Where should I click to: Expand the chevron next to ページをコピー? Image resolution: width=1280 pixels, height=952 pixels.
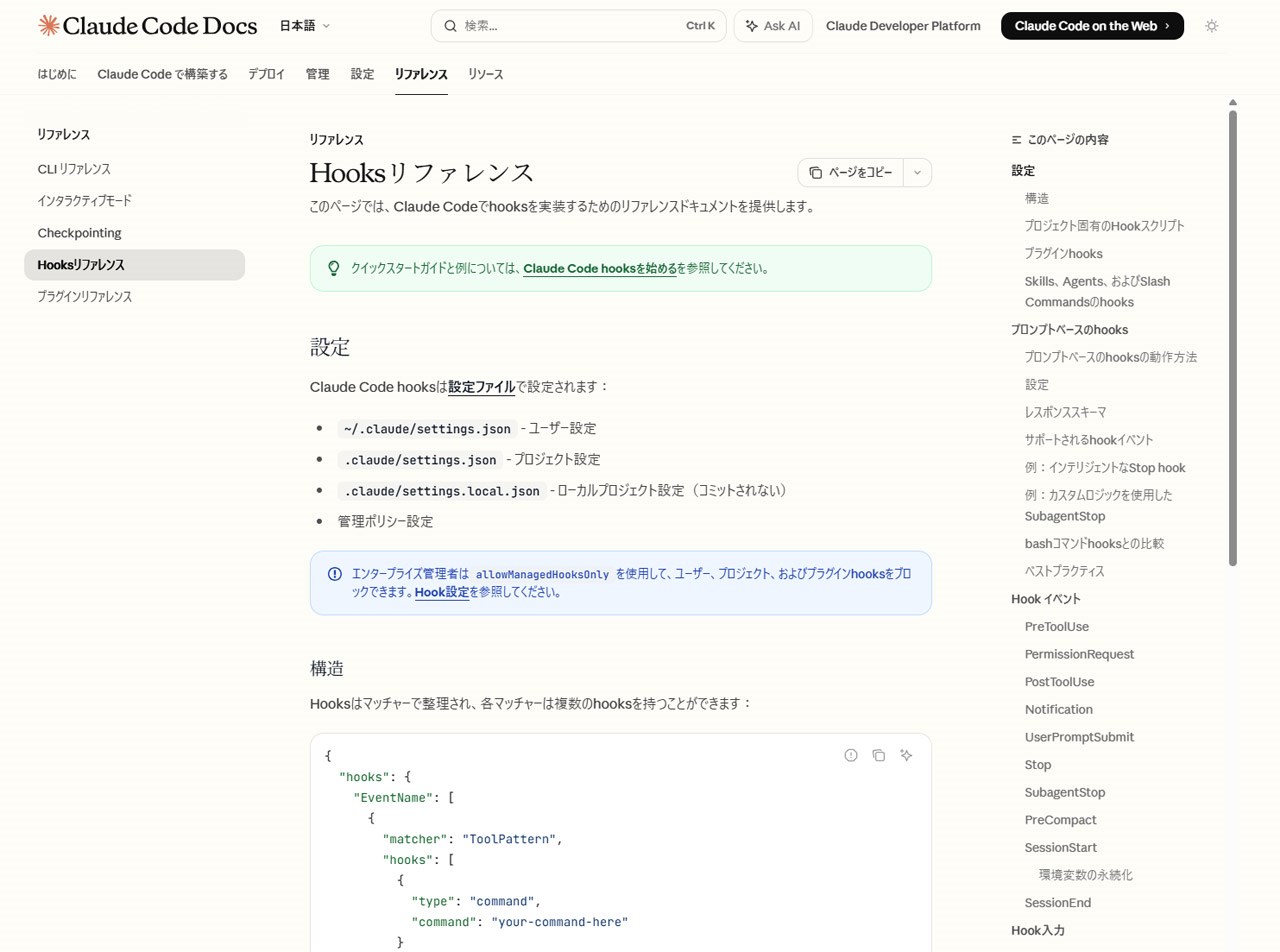click(x=916, y=172)
